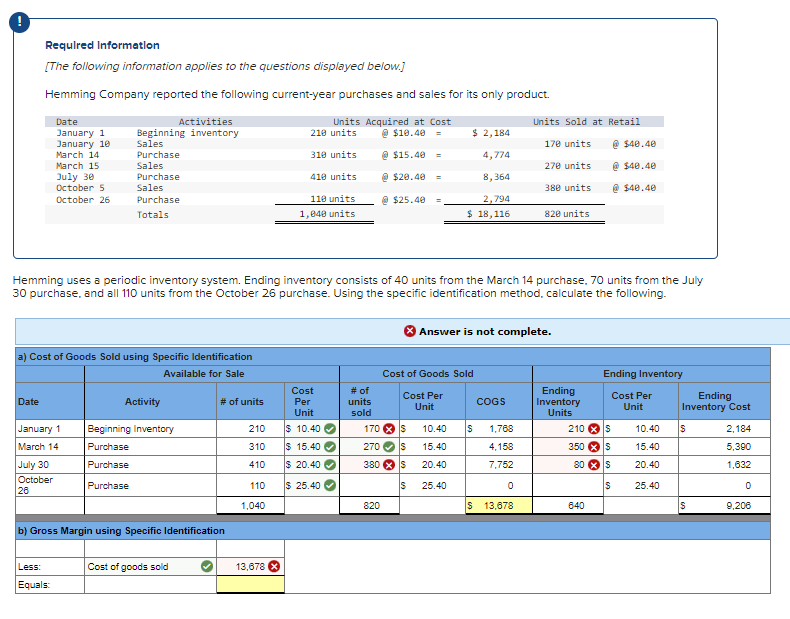Select the 380 units sold input cell
Screen dimensions: 790x619
pyautogui.click(x=369, y=465)
